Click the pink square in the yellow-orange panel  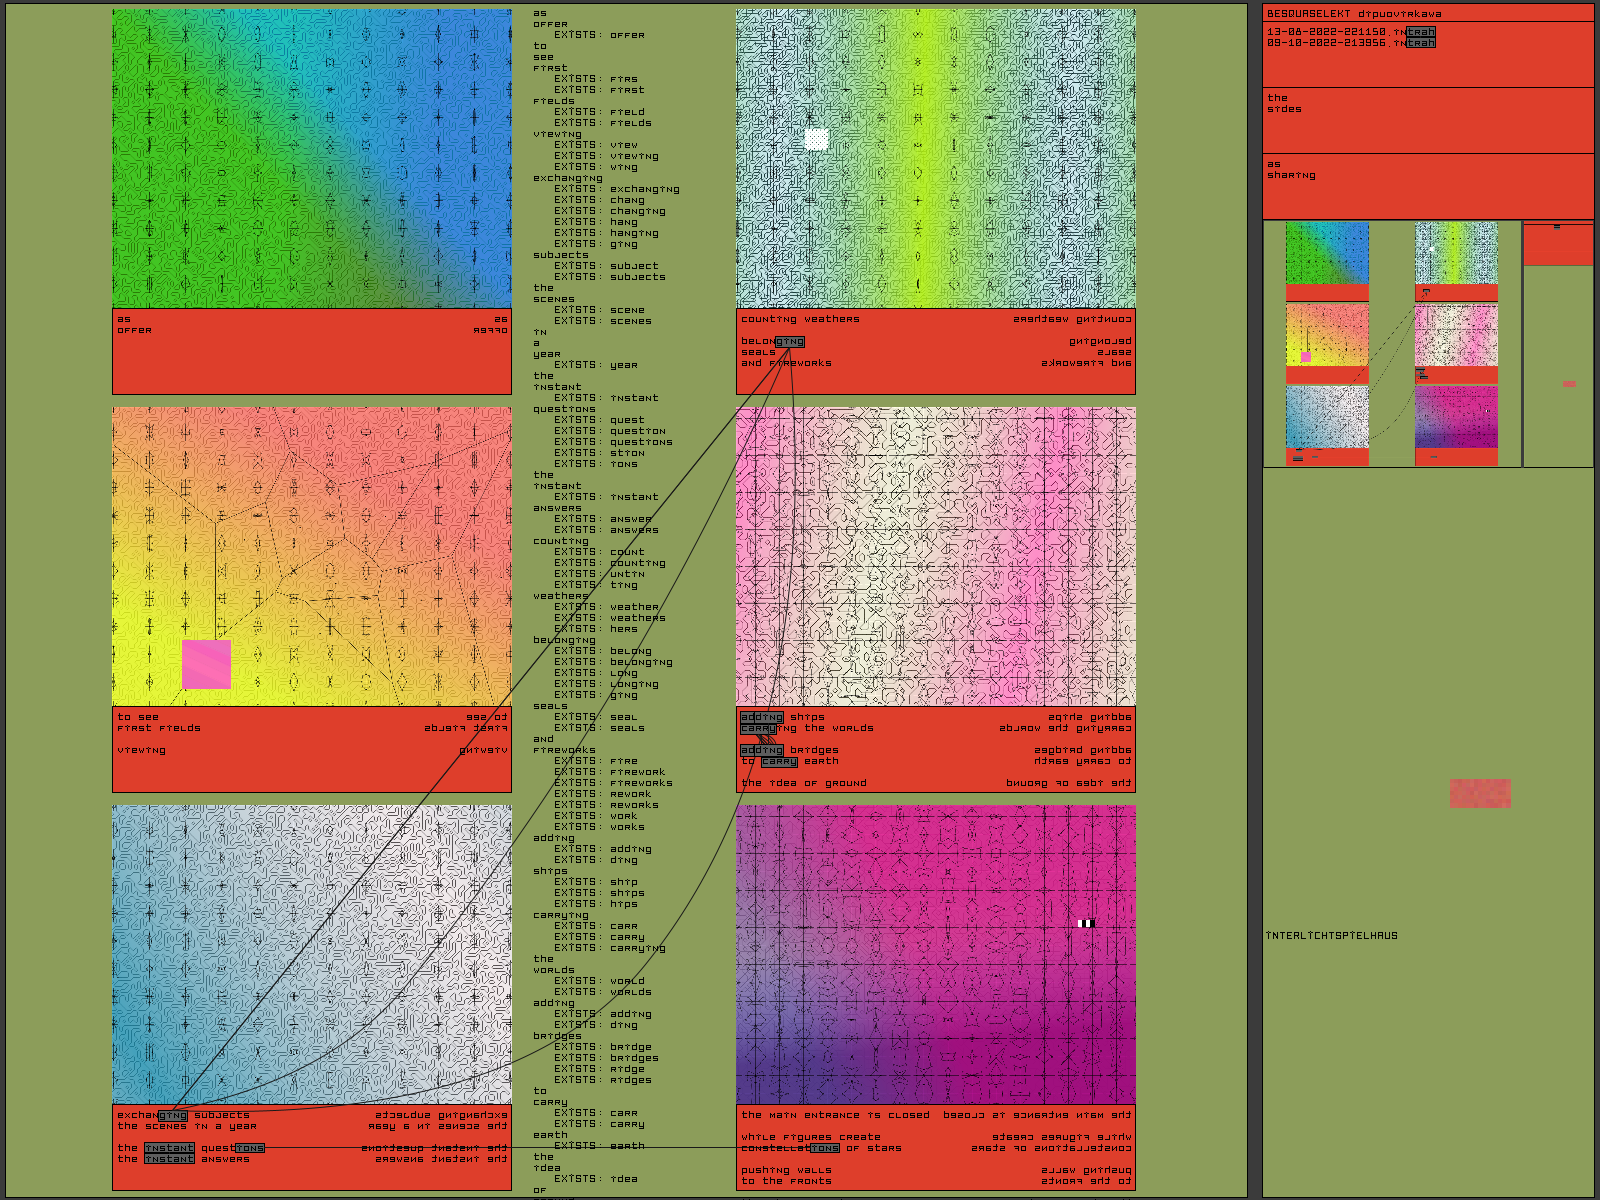207,665
